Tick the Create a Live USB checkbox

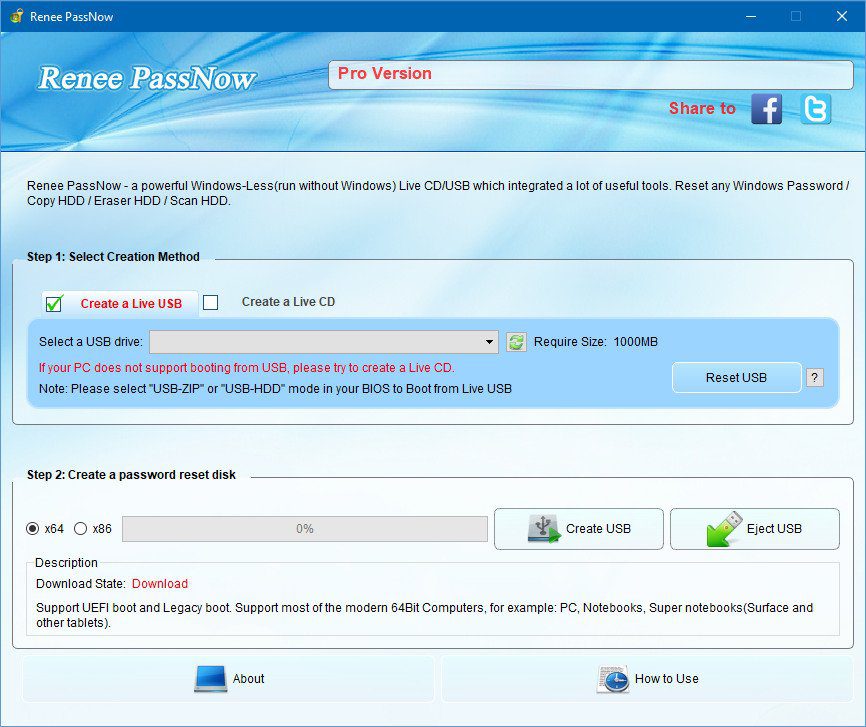54,304
